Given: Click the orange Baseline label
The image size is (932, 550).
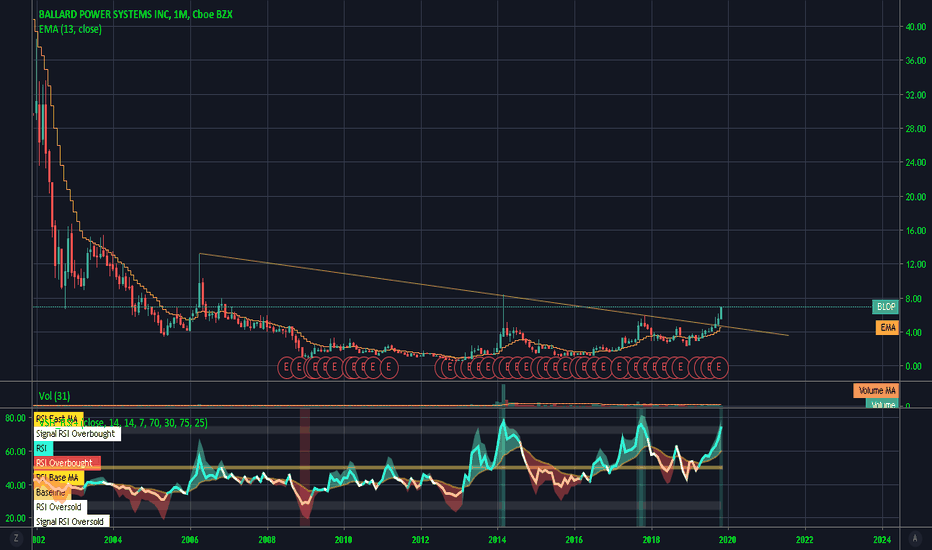Looking at the screenshot, I should click(52, 492).
